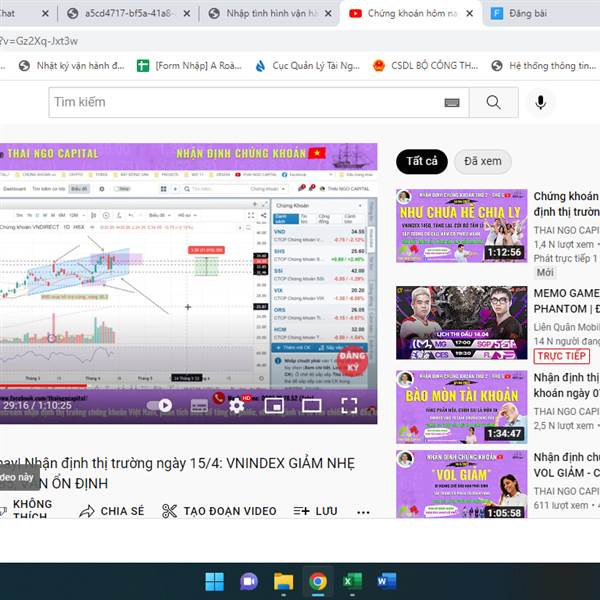Click the browser address bar URL
Screen dimensions: 600x600
tap(39, 41)
